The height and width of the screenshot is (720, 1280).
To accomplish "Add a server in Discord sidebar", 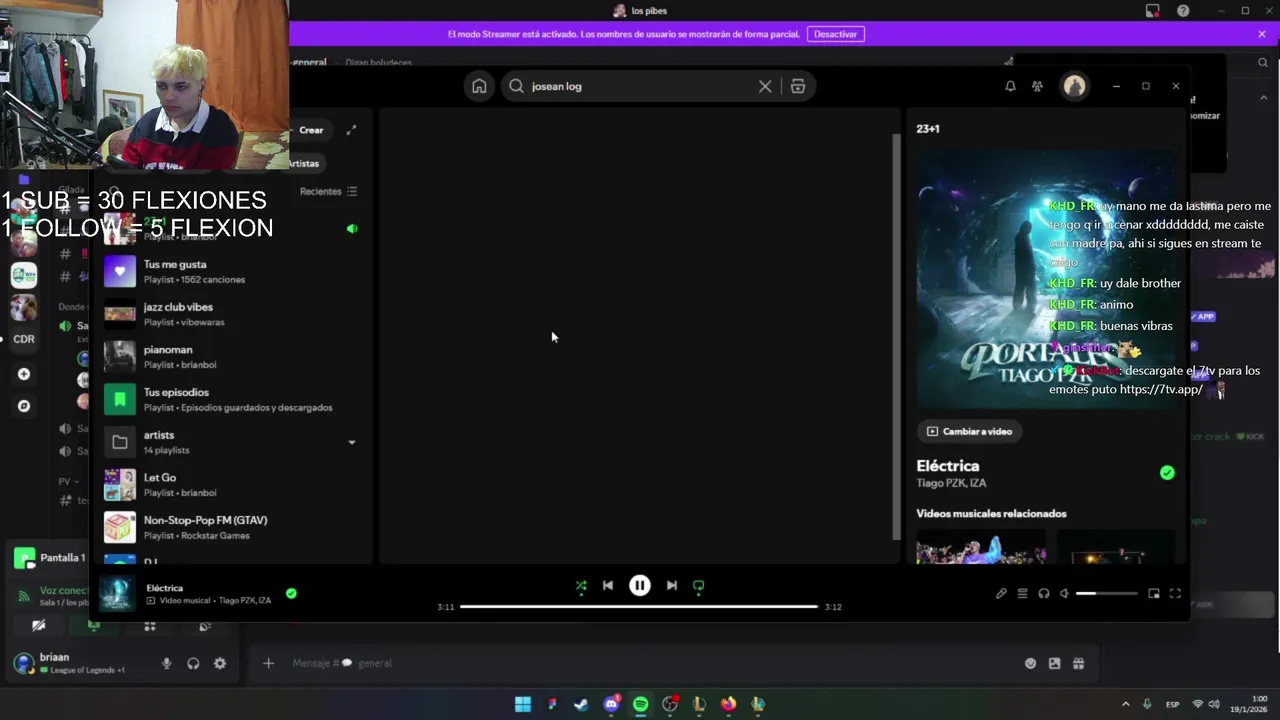I will click(x=24, y=374).
